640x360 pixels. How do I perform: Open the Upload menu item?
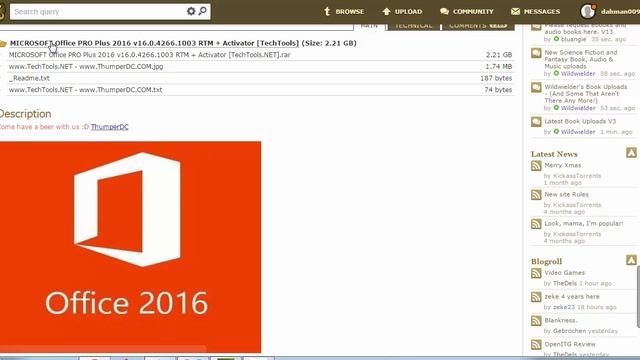point(402,11)
